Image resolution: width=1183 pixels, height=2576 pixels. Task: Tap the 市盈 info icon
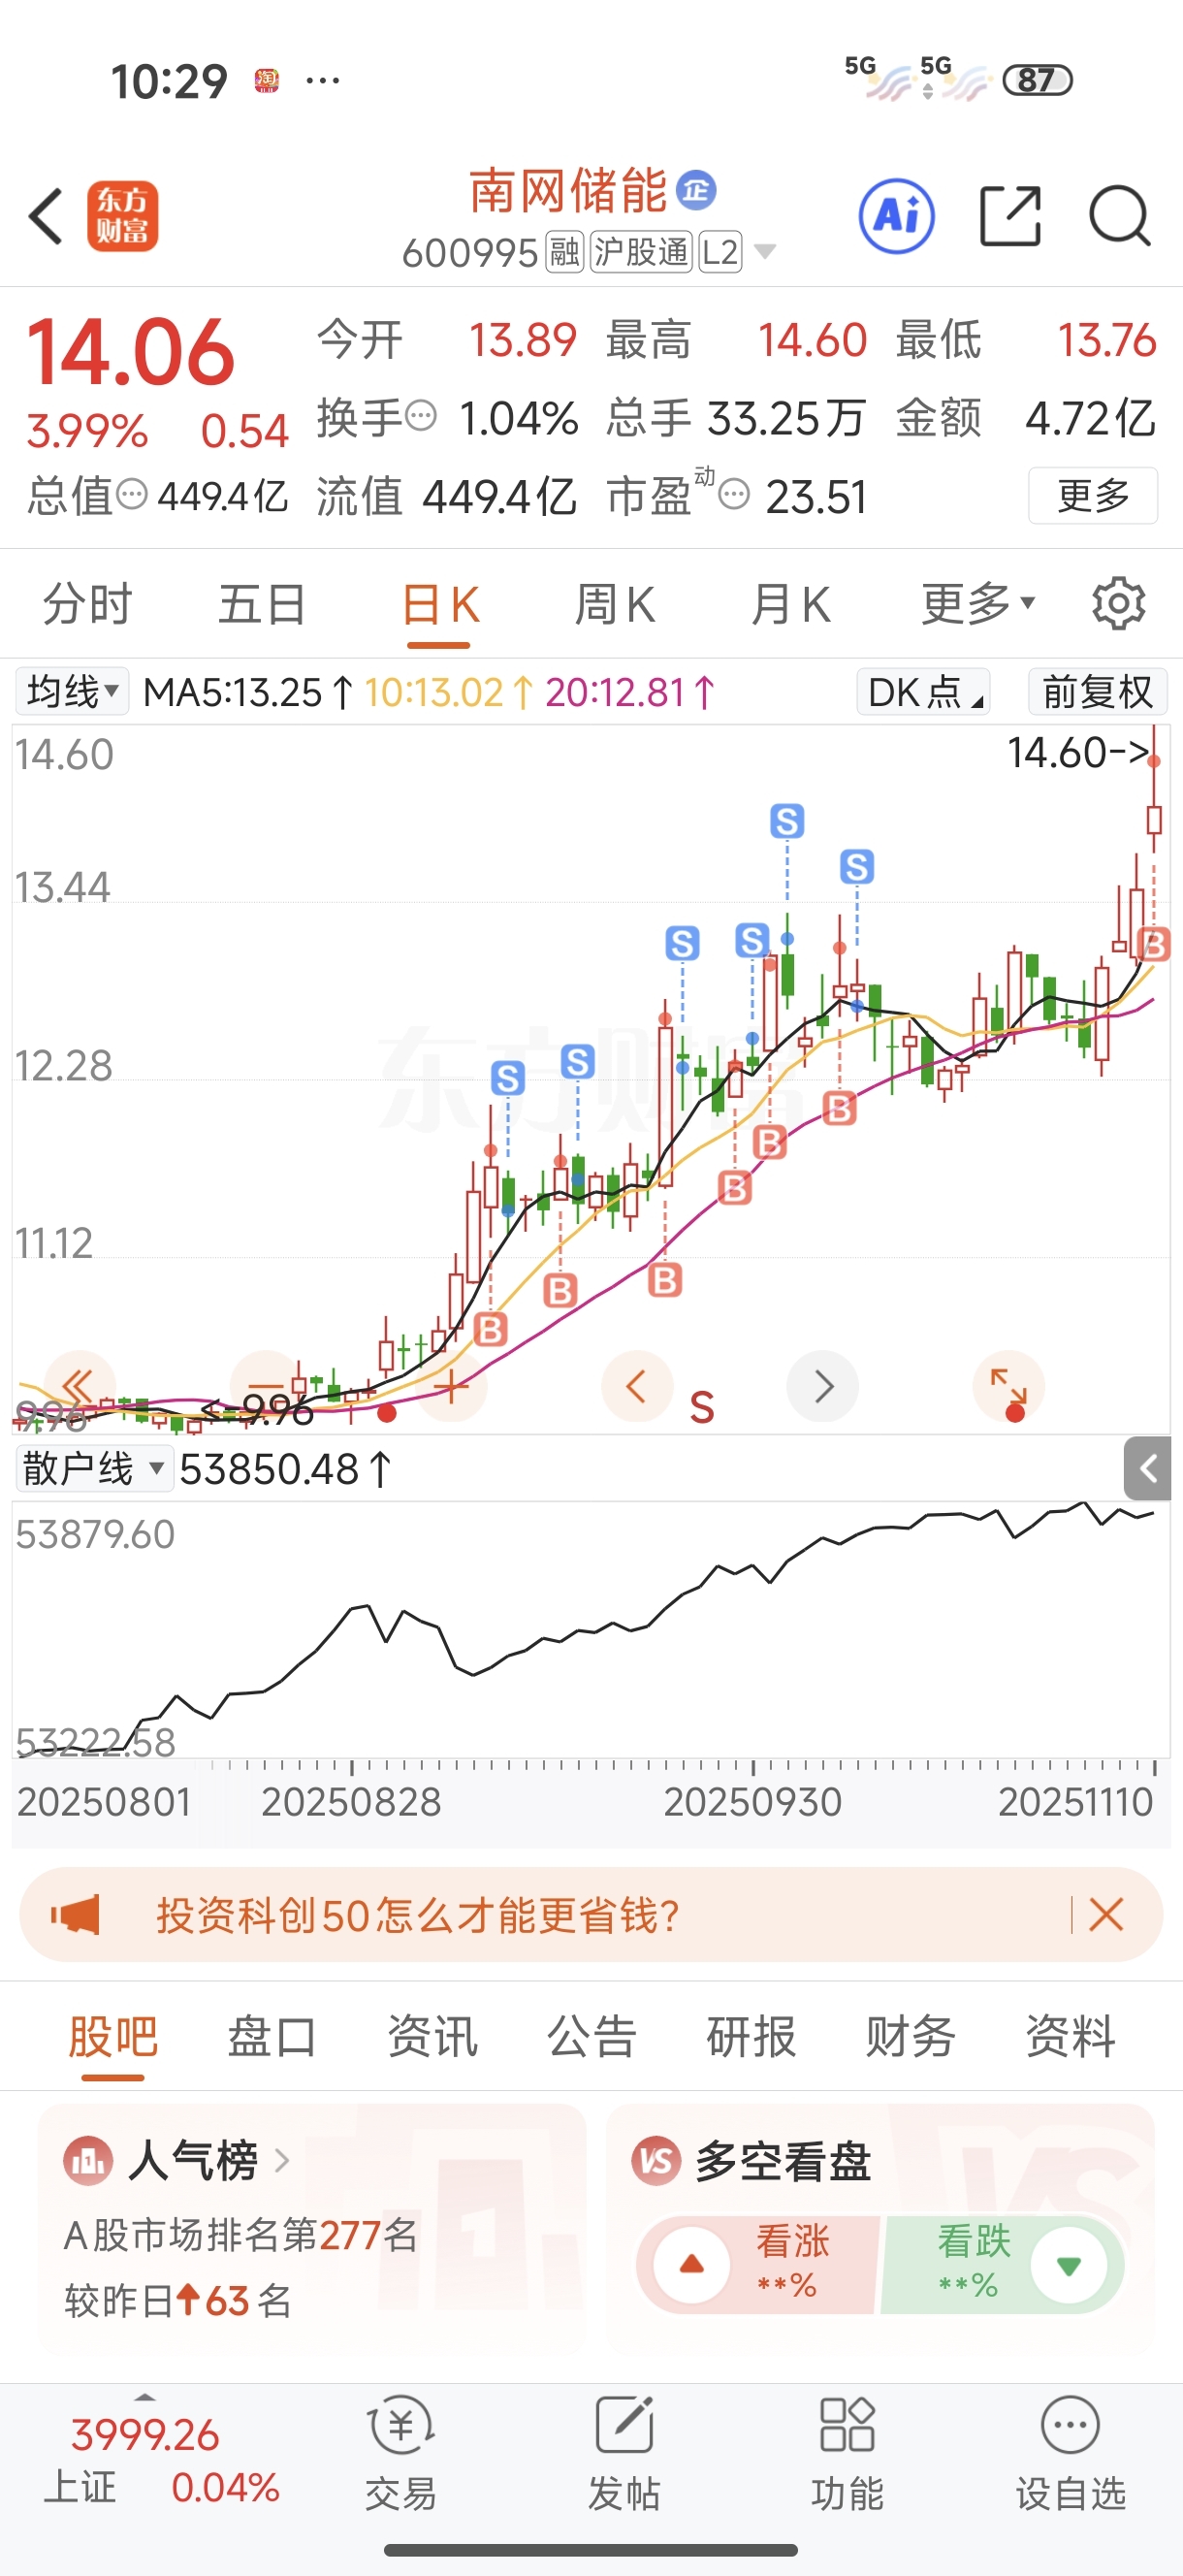pyautogui.click(x=734, y=494)
